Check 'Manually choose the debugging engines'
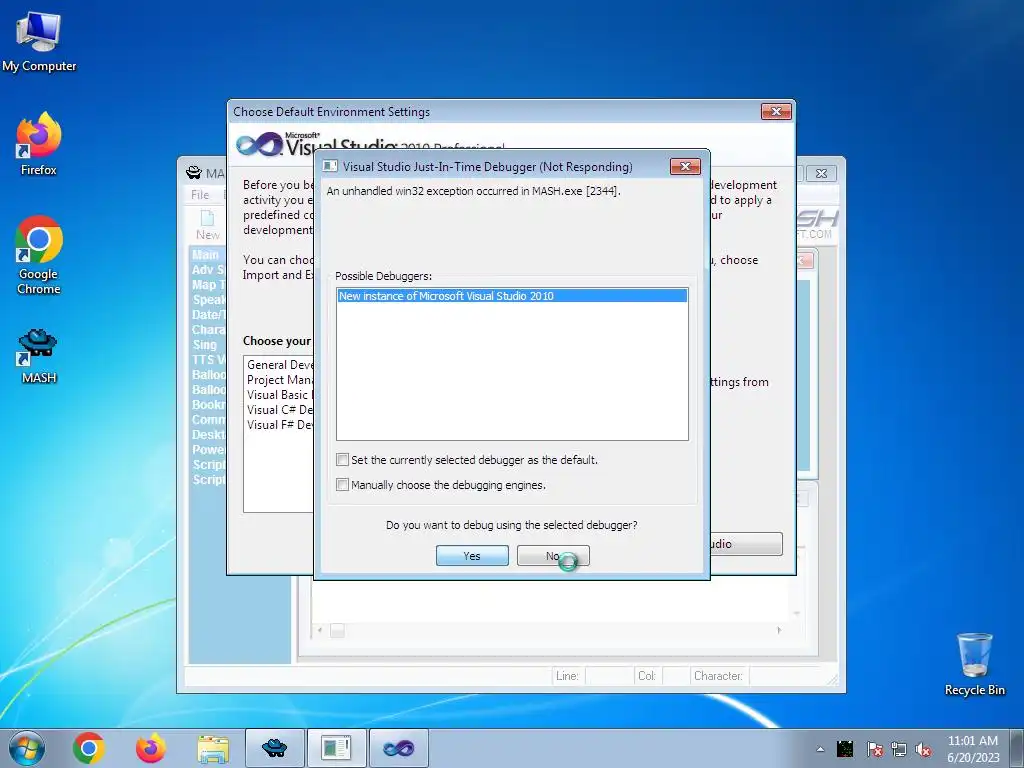The width and height of the screenshot is (1024, 768). (x=342, y=485)
